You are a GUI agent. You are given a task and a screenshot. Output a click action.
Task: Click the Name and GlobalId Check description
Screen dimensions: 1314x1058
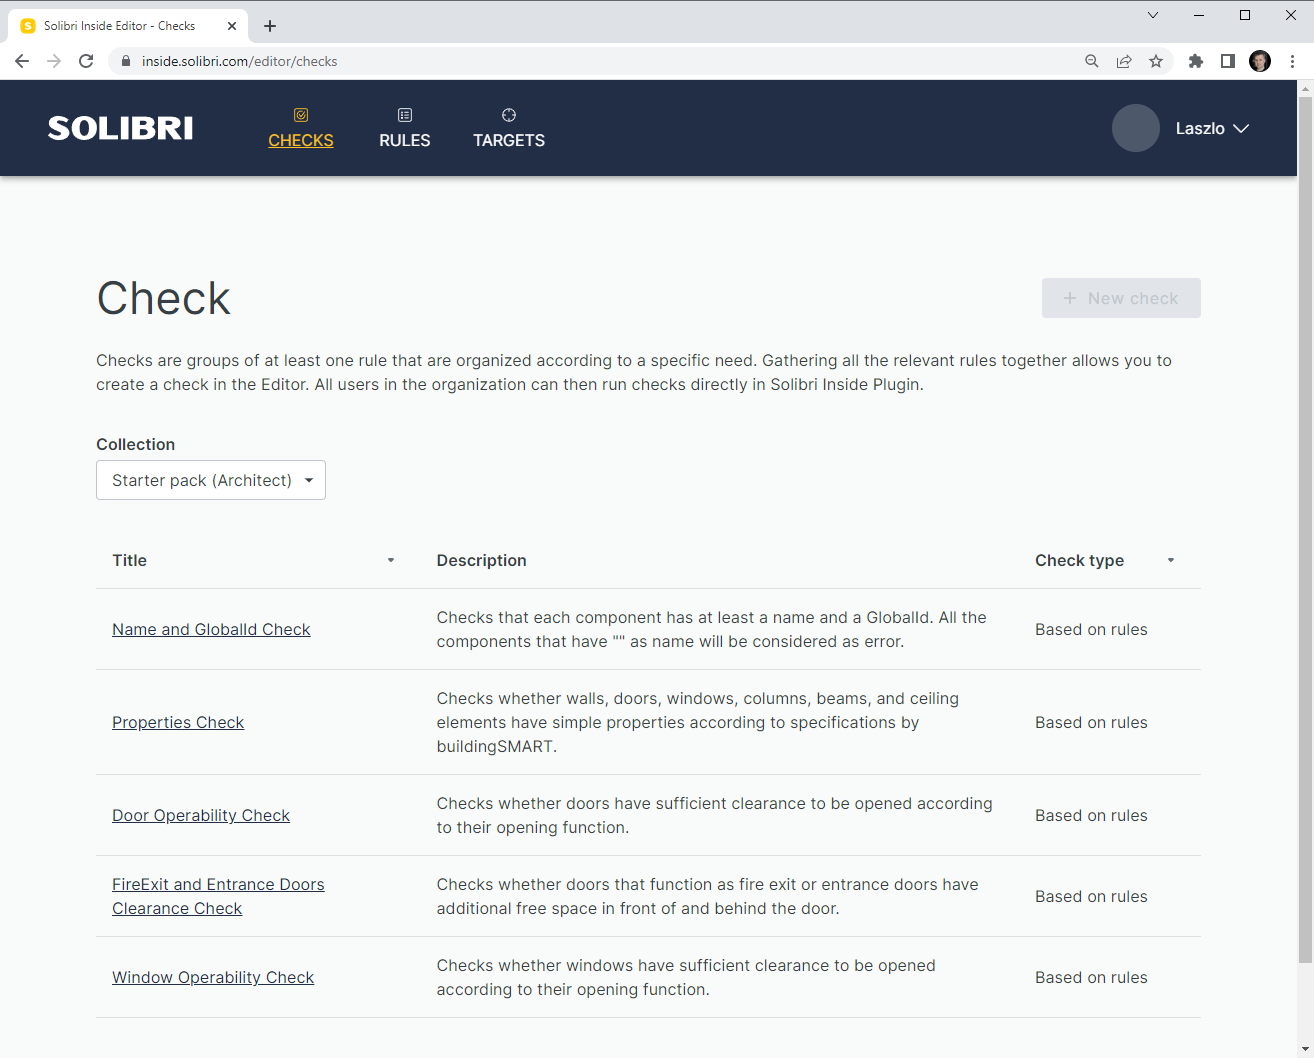[712, 629]
